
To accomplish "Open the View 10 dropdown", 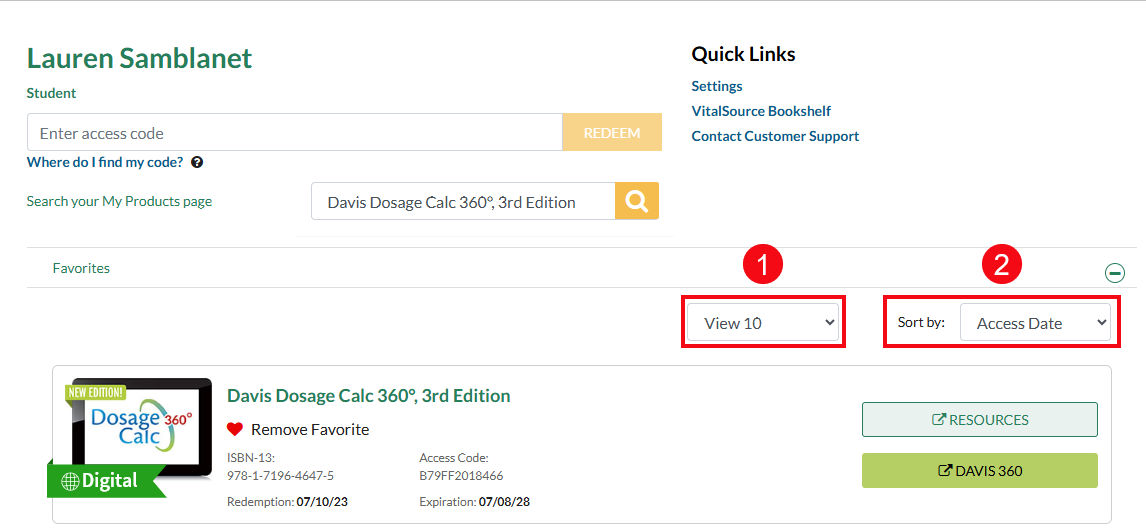I will pyautogui.click(x=763, y=322).
